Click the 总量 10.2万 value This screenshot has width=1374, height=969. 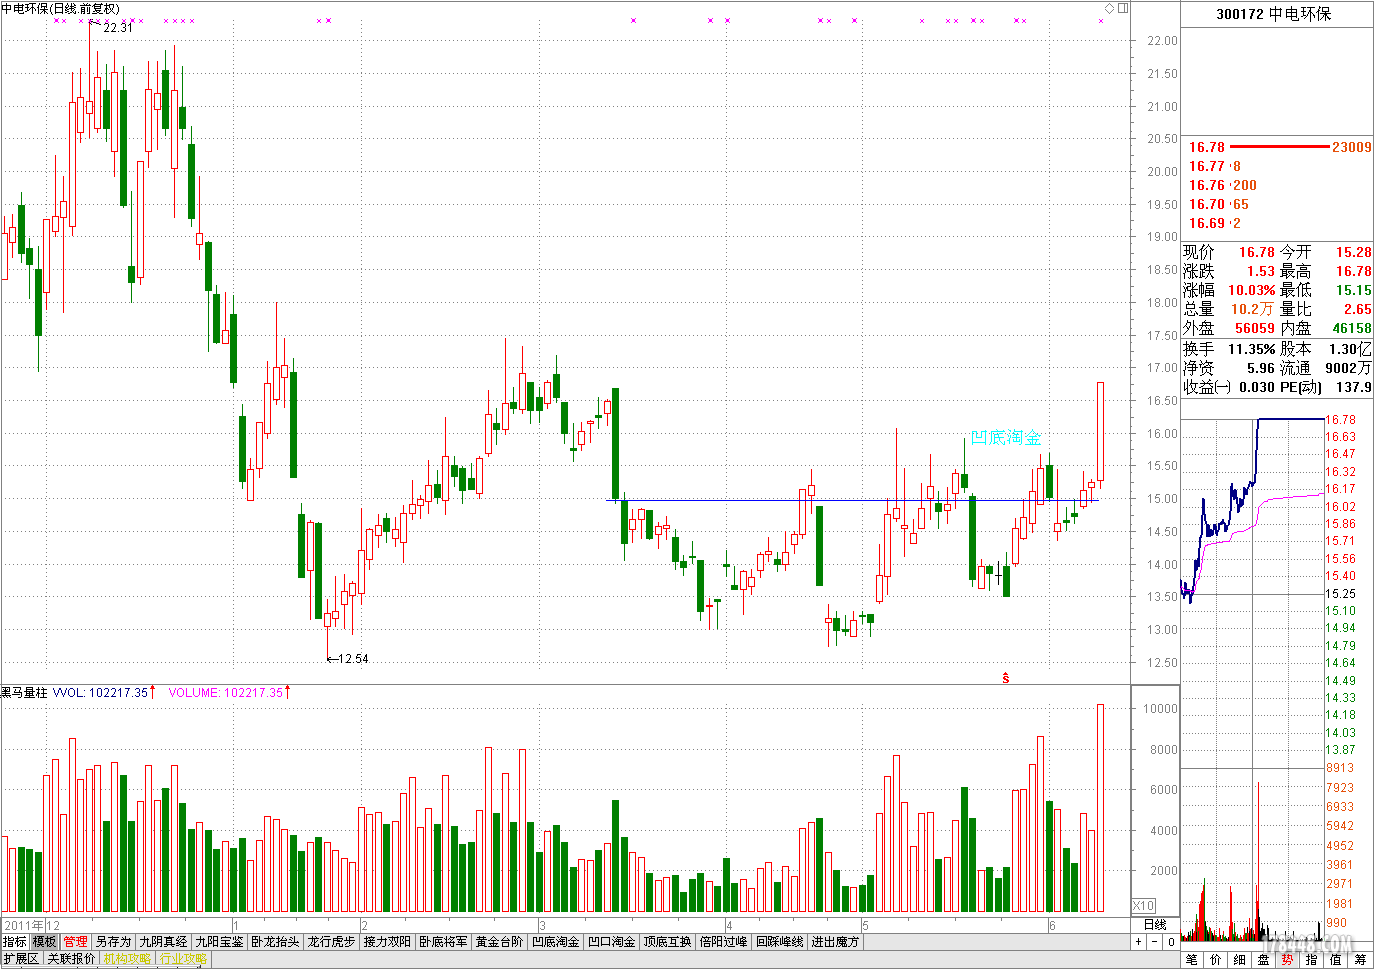point(1251,309)
